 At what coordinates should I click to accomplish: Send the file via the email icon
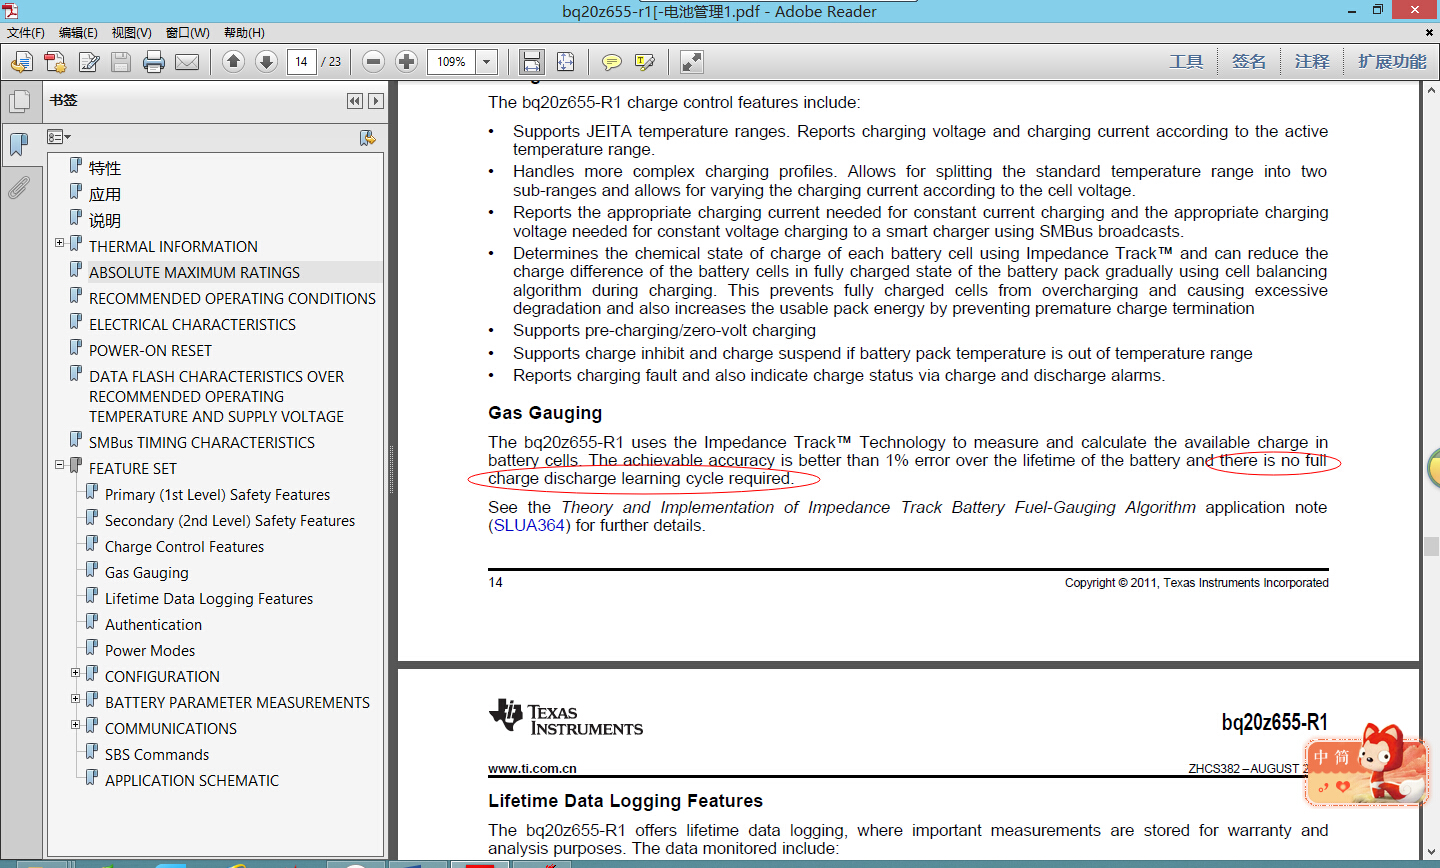[x=187, y=62]
